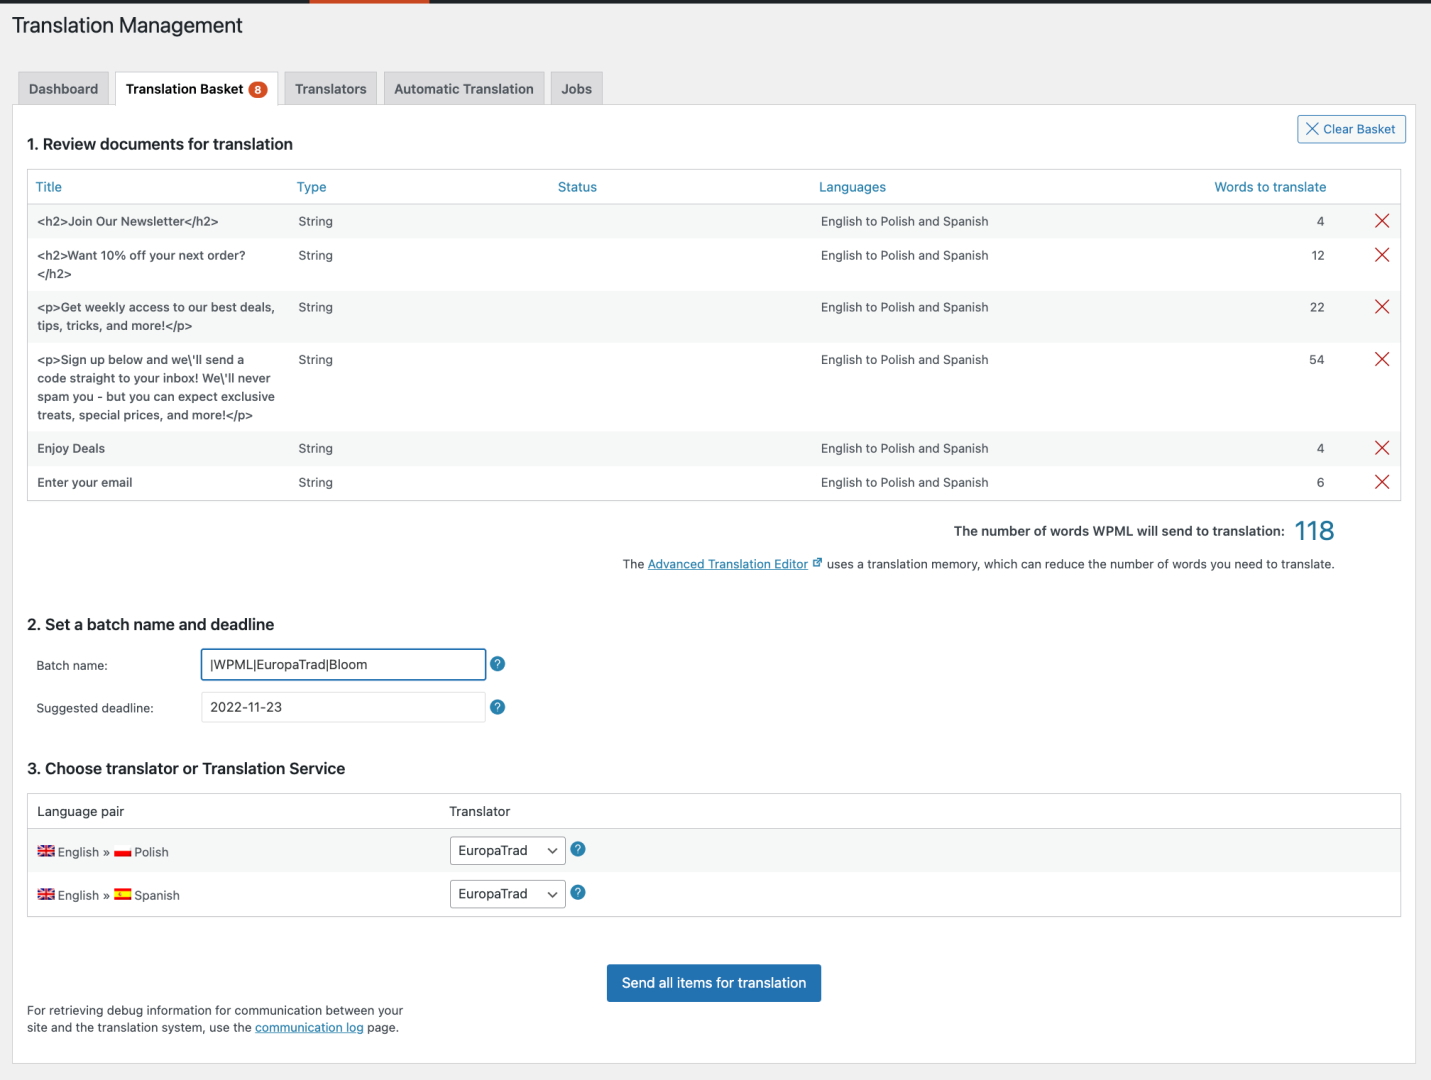The width and height of the screenshot is (1431, 1080).
Task: Open help tooltip for Batch name
Action: (x=497, y=664)
